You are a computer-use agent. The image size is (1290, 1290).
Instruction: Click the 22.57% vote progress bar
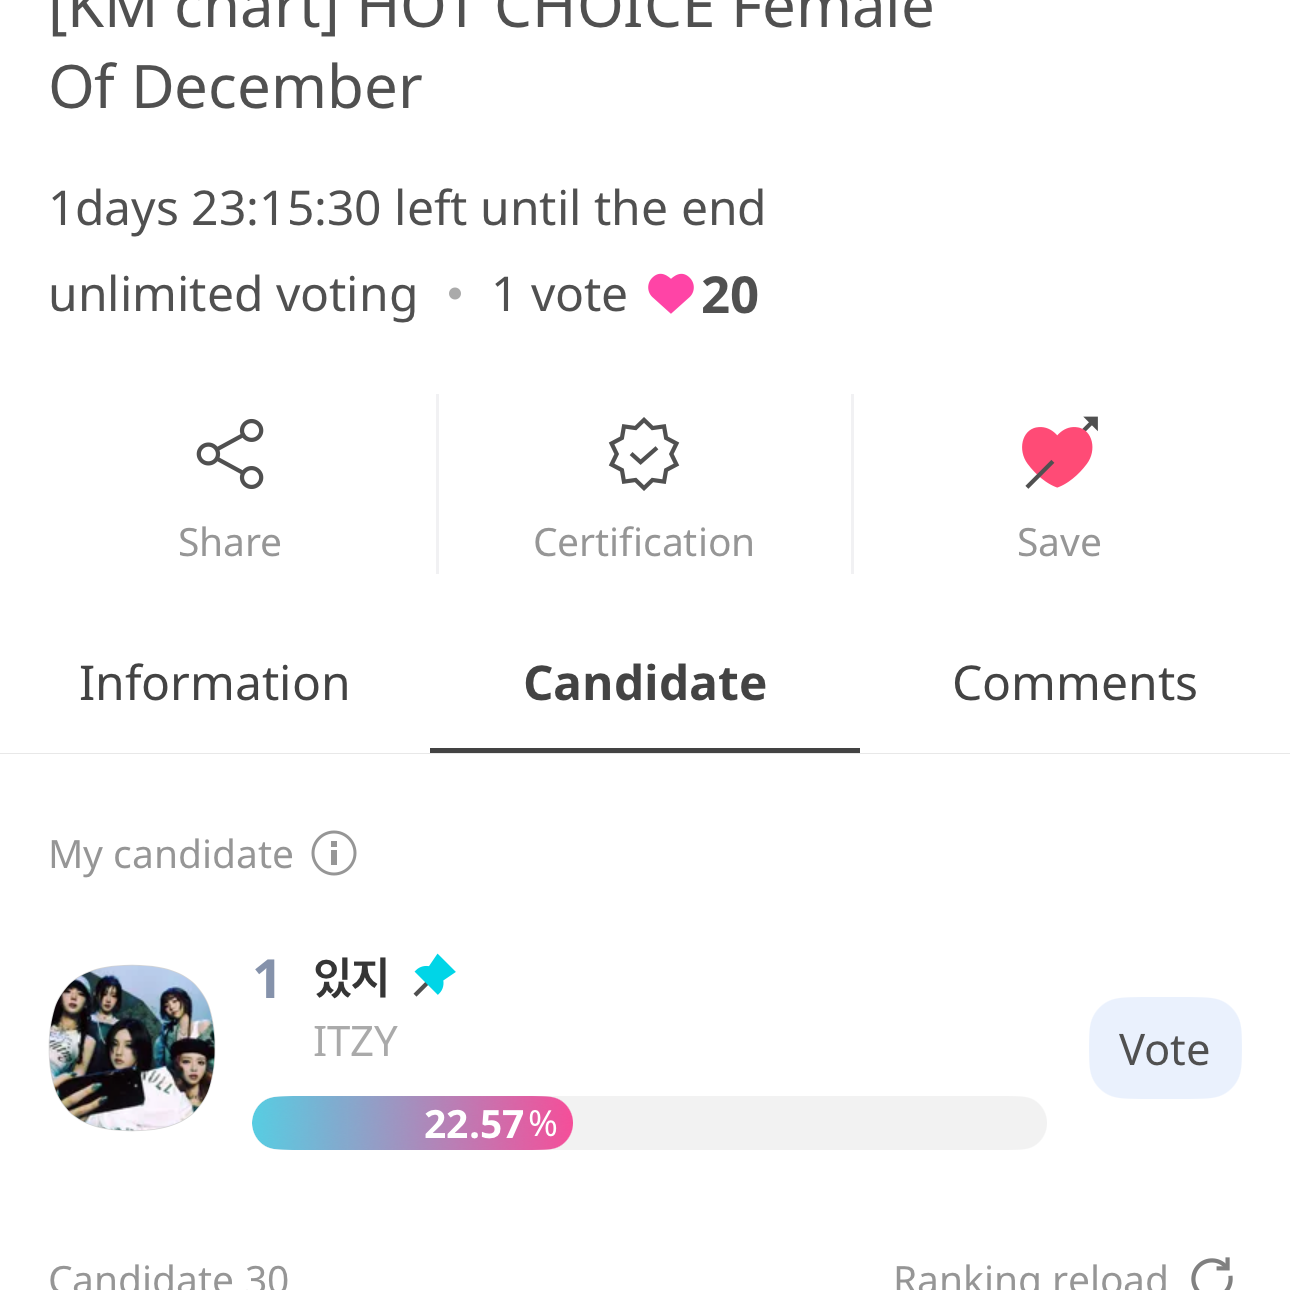[648, 1123]
